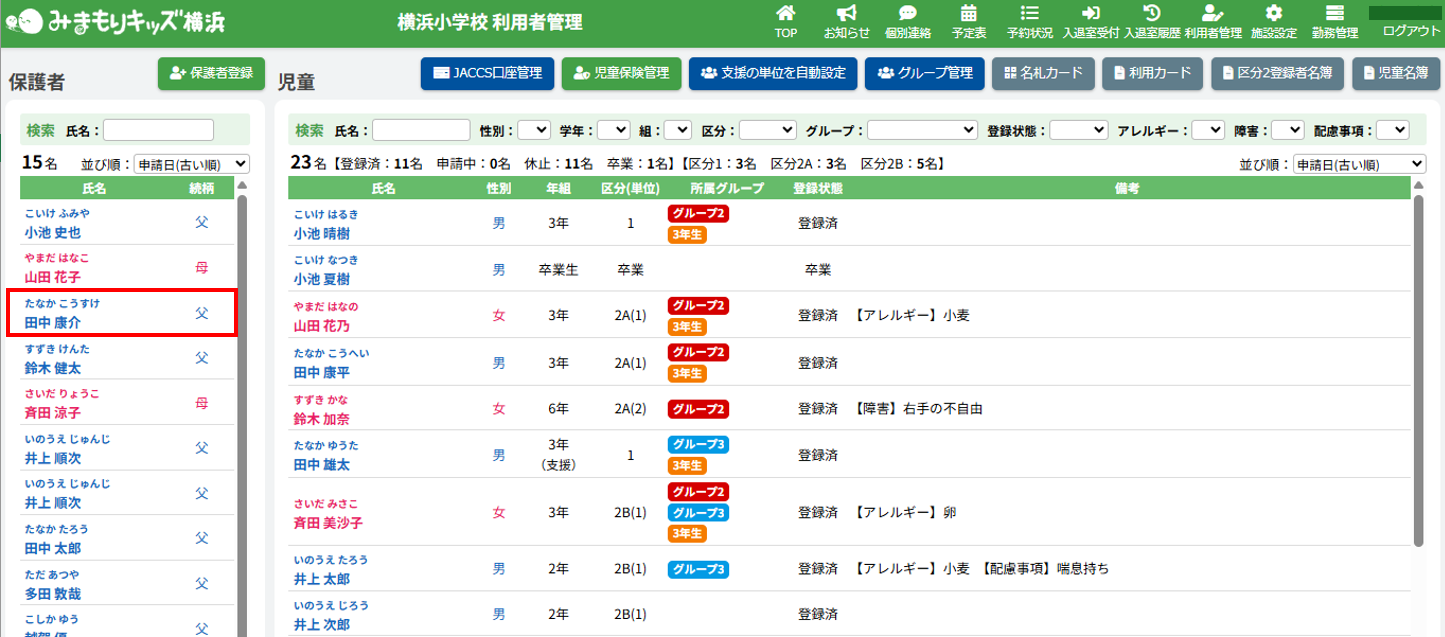Screen dimensions: 1445x637
Task: Click ログアウト in the header
Action: (1411, 31)
